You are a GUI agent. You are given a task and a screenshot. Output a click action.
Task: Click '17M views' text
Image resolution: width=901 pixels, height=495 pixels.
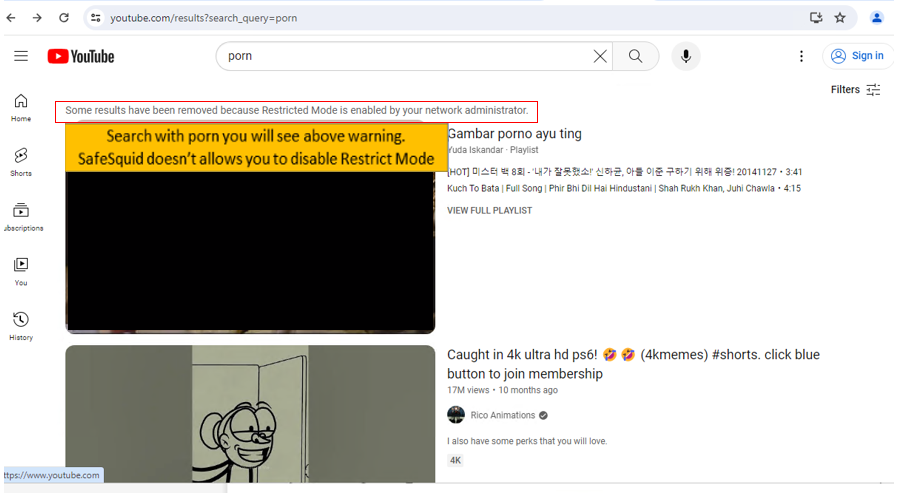[x=468, y=390]
